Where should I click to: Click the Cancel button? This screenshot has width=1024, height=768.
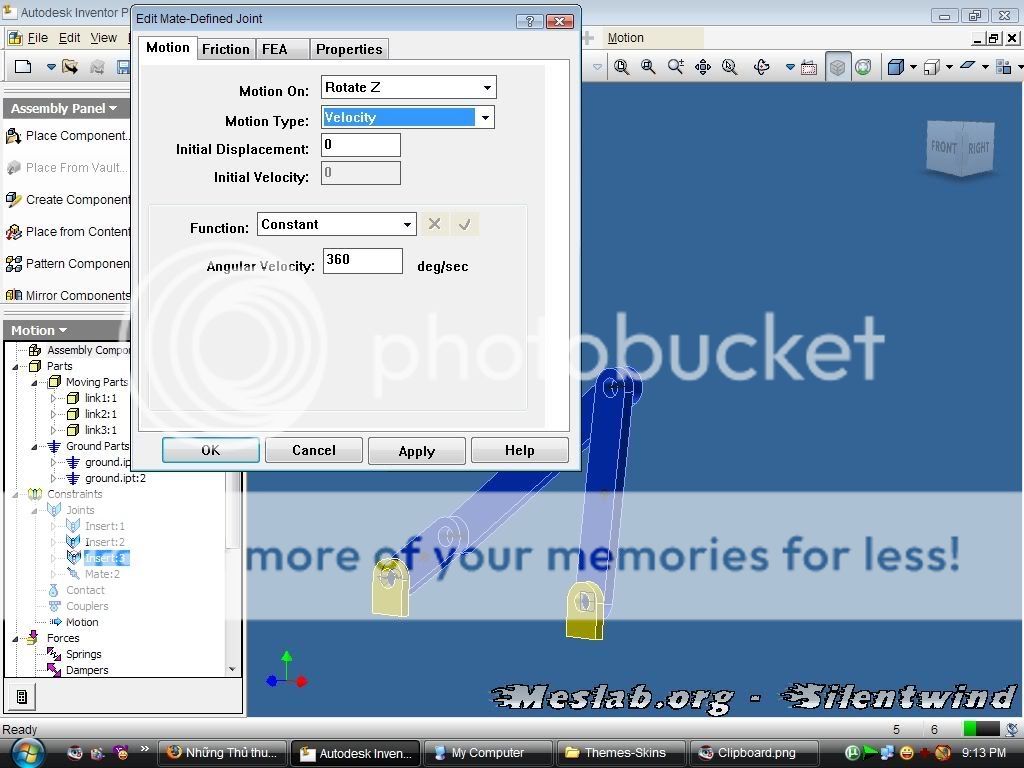click(313, 450)
